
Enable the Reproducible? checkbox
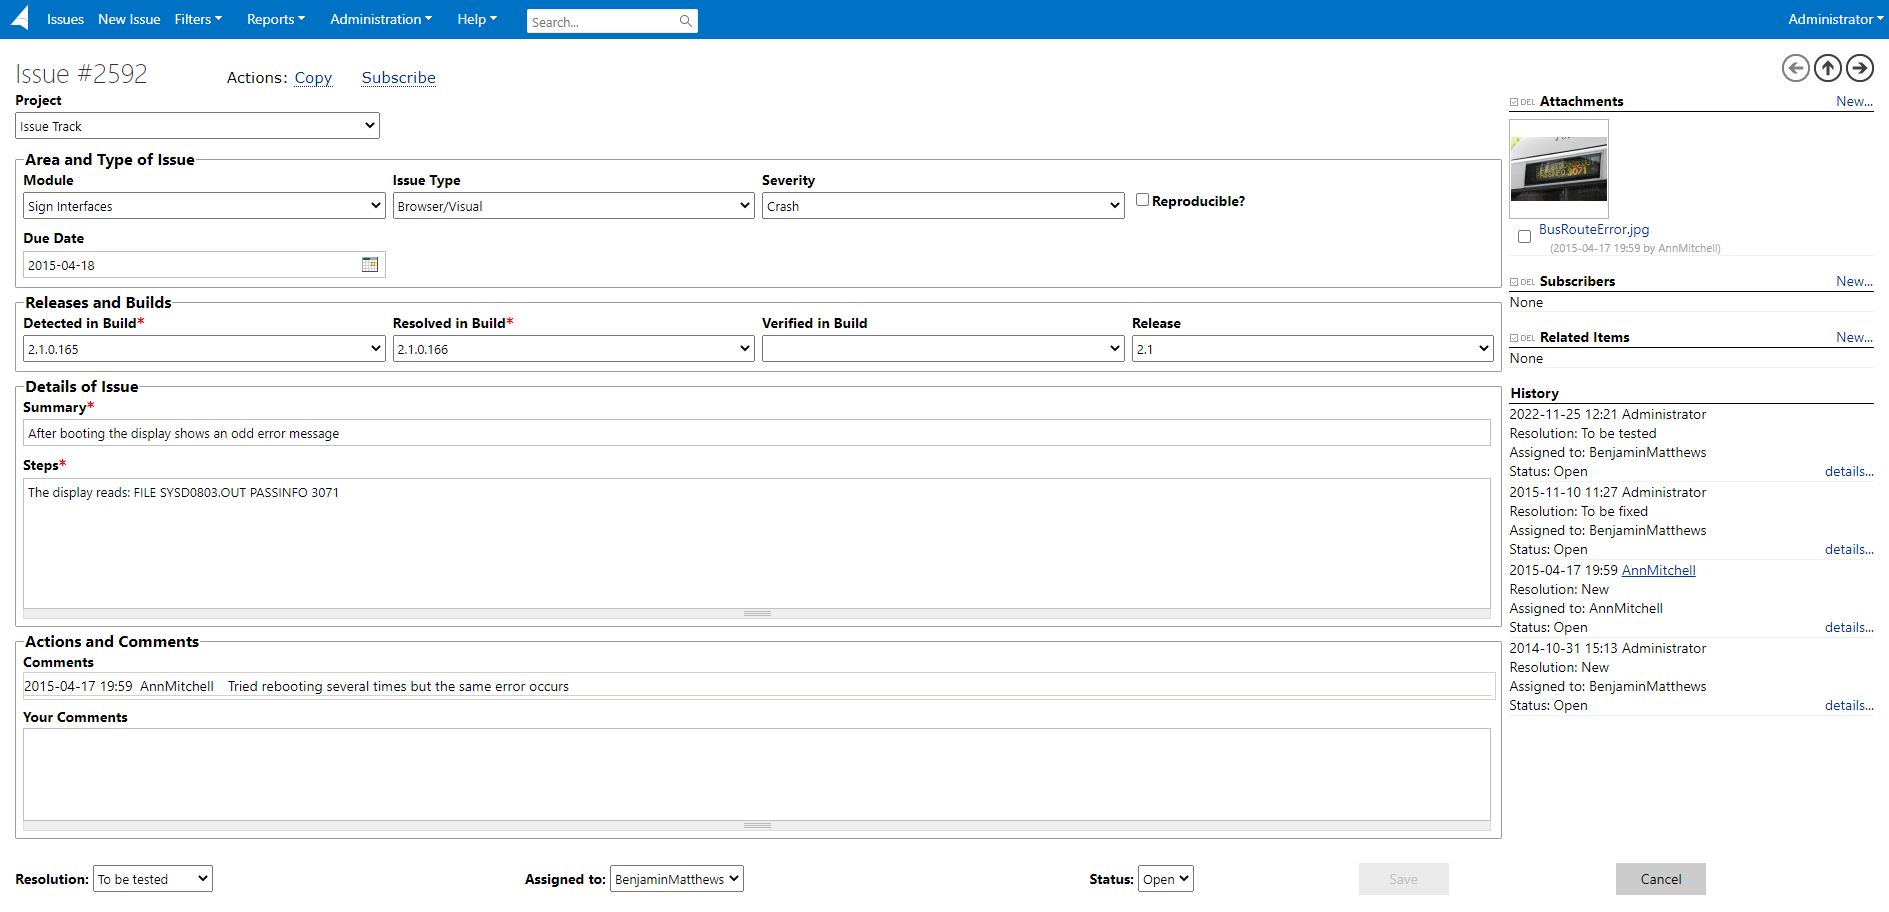coord(1142,200)
